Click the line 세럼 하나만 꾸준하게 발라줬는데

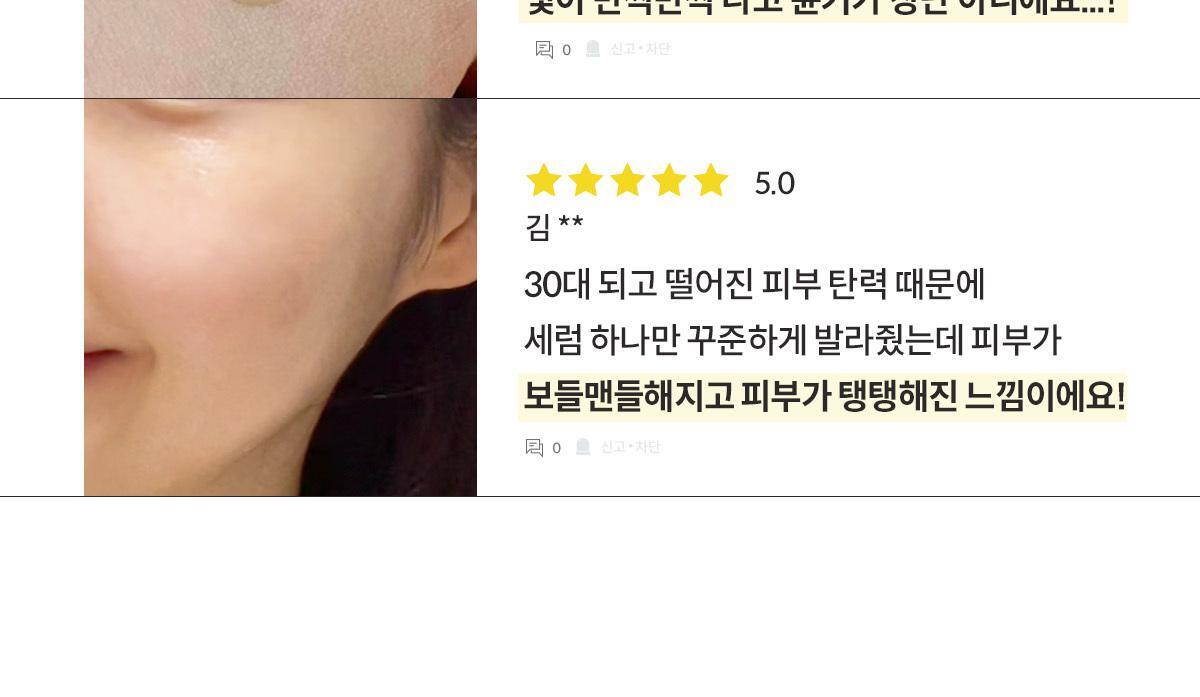744,341
